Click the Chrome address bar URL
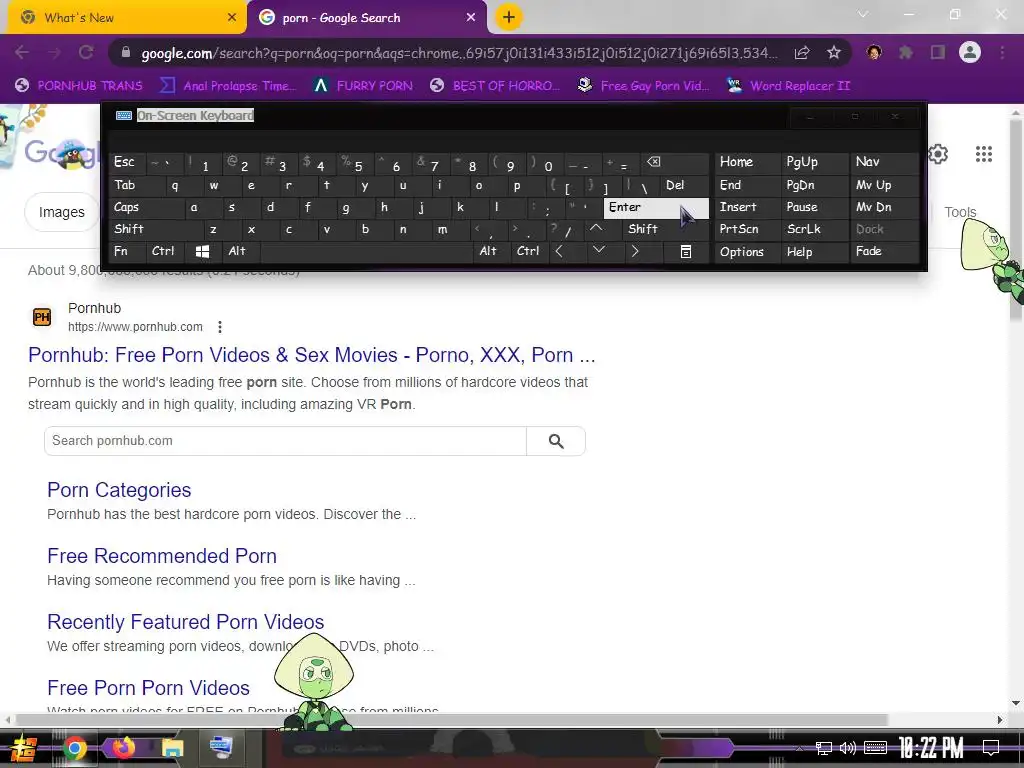This screenshot has height=768, width=1024. point(459,53)
